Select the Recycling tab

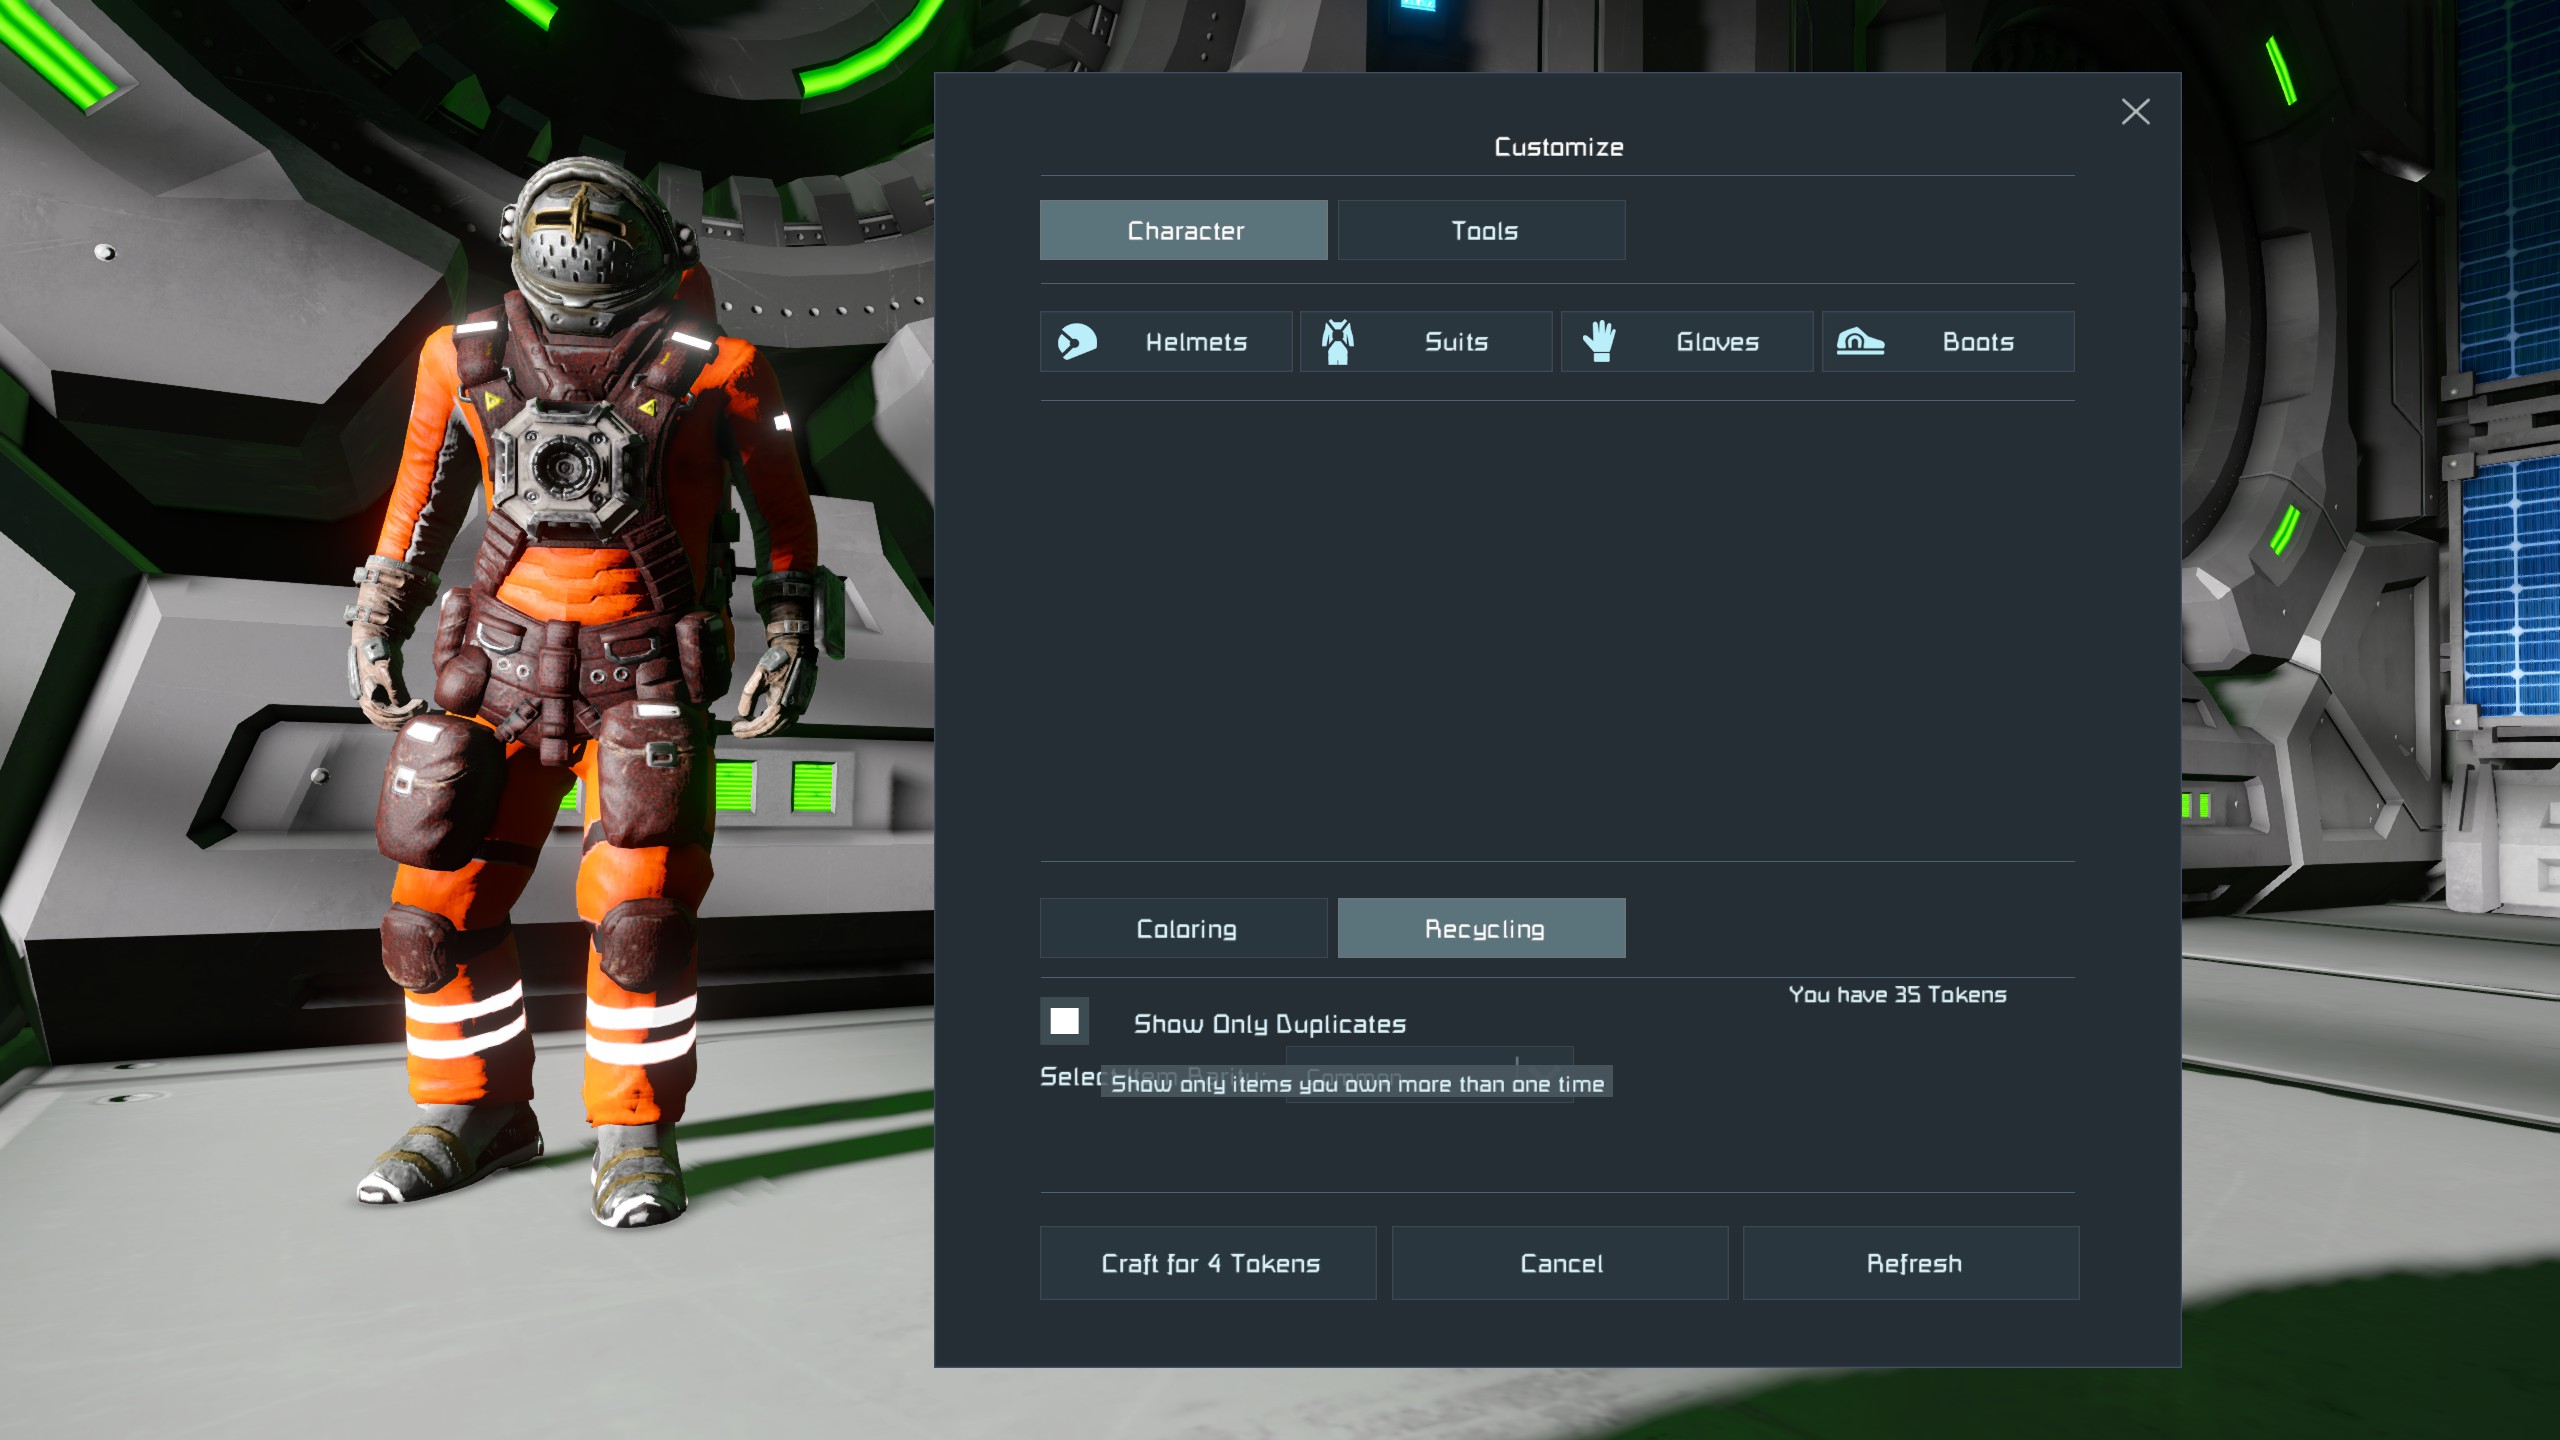coord(1482,929)
